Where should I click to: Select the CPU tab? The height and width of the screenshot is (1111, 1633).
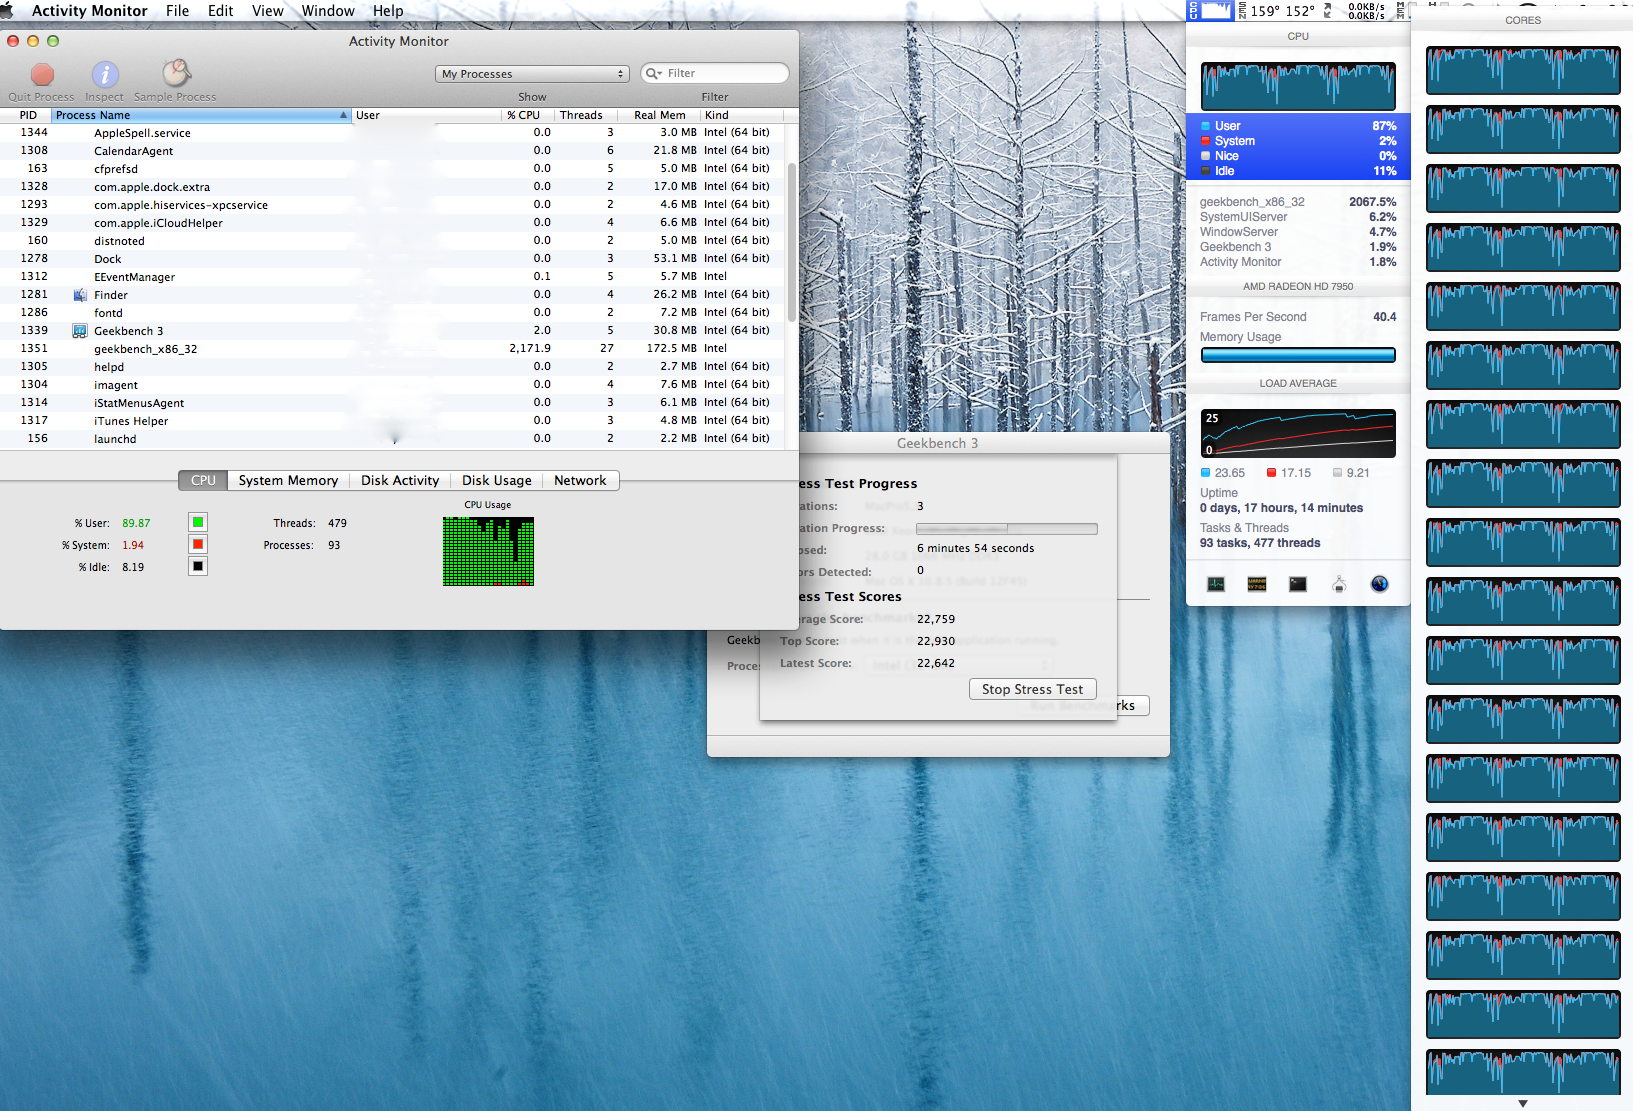tap(203, 480)
